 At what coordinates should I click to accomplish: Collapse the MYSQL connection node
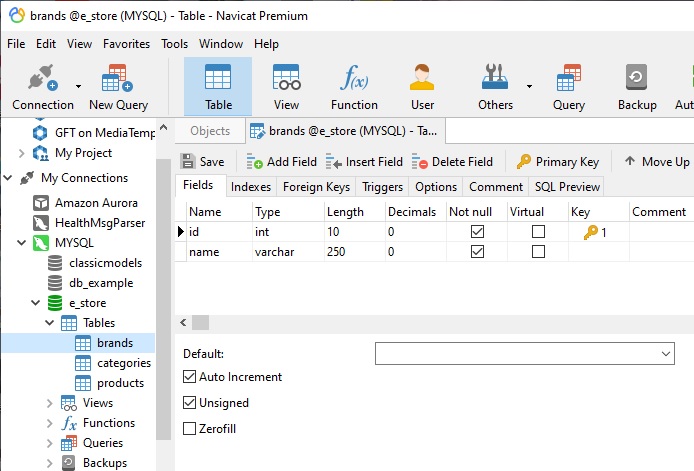21,243
